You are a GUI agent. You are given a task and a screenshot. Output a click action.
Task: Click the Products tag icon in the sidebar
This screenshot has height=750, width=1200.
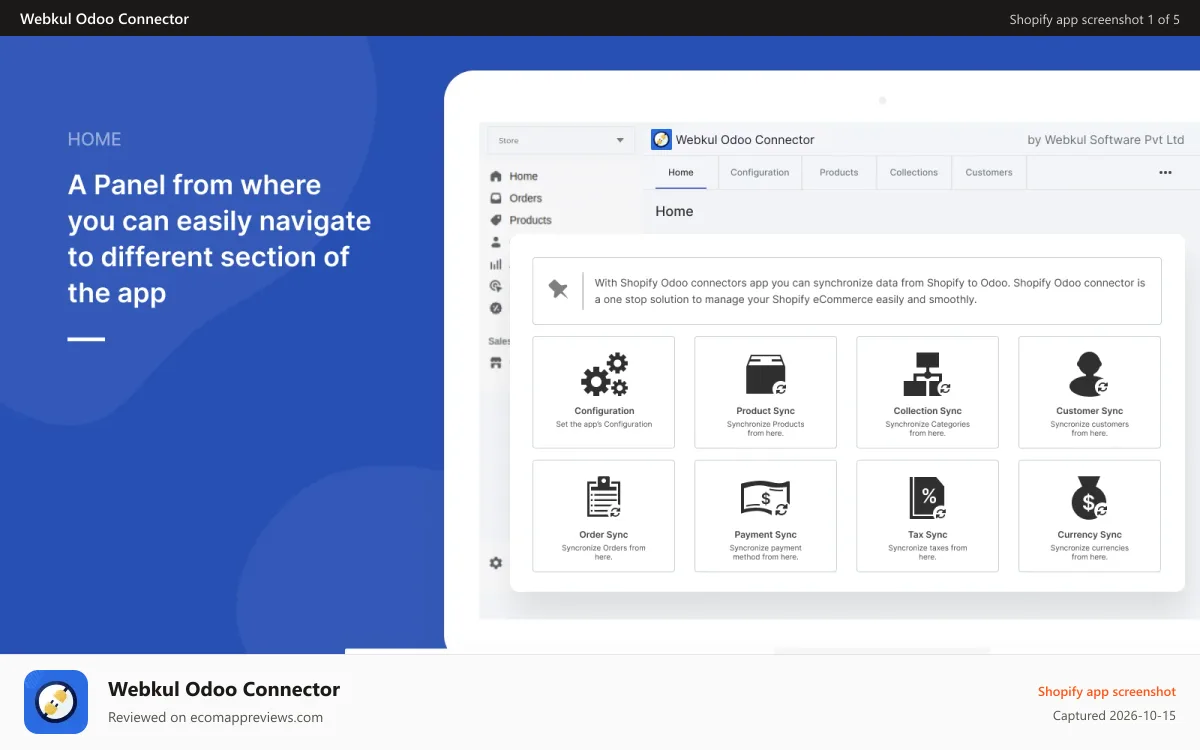[495, 220]
